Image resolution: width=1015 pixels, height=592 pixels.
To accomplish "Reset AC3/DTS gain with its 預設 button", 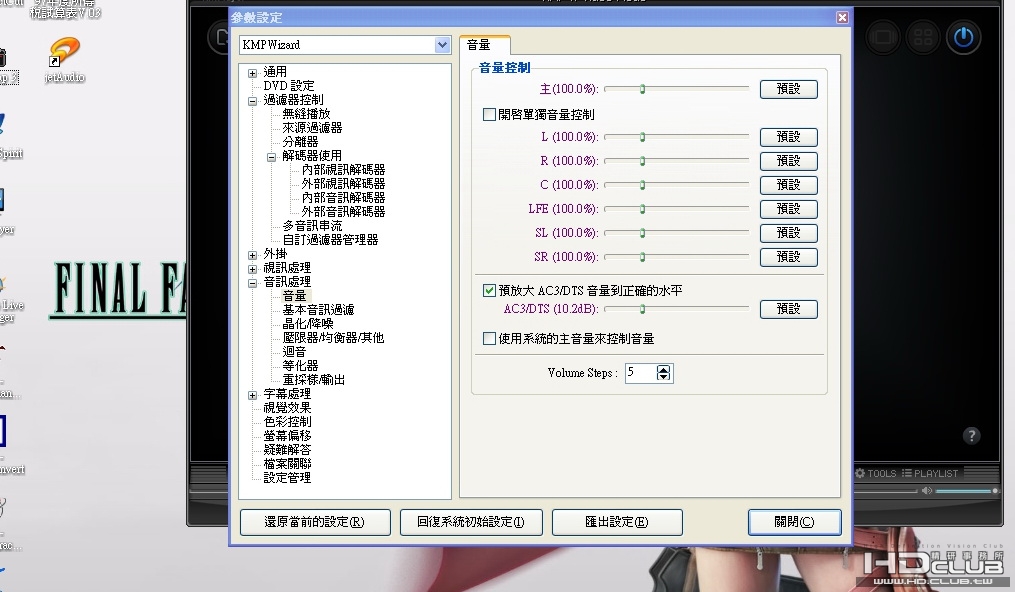I will click(788, 309).
